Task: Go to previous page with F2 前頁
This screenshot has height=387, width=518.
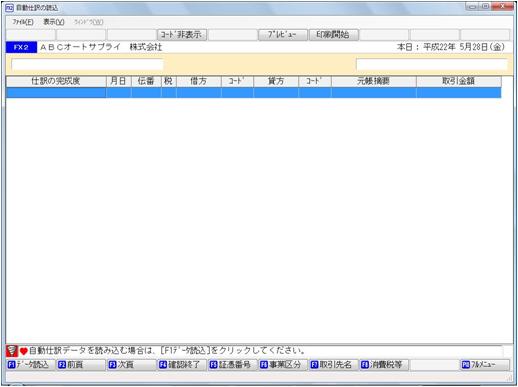Action: tap(81, 365)
